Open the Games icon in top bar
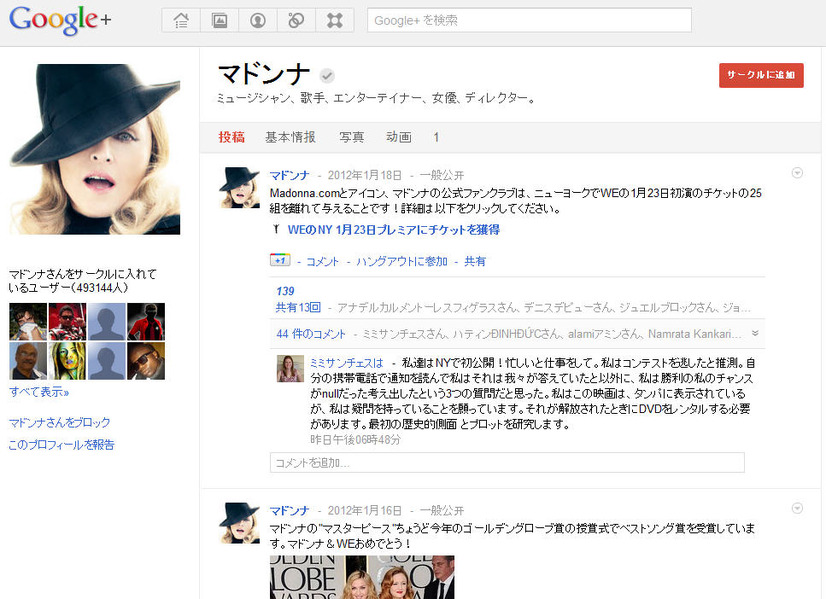The image size is (826, 599). coord(335,21)
